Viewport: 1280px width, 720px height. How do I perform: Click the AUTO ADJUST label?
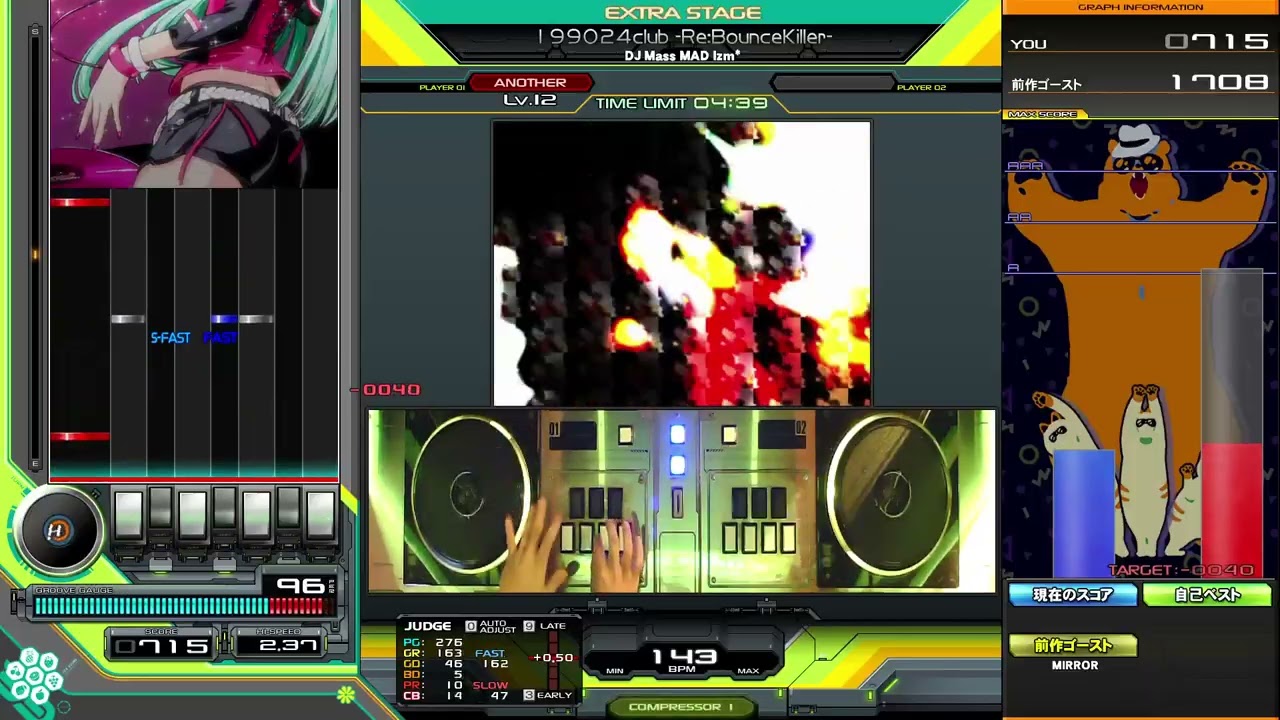(x=497, y=626)
